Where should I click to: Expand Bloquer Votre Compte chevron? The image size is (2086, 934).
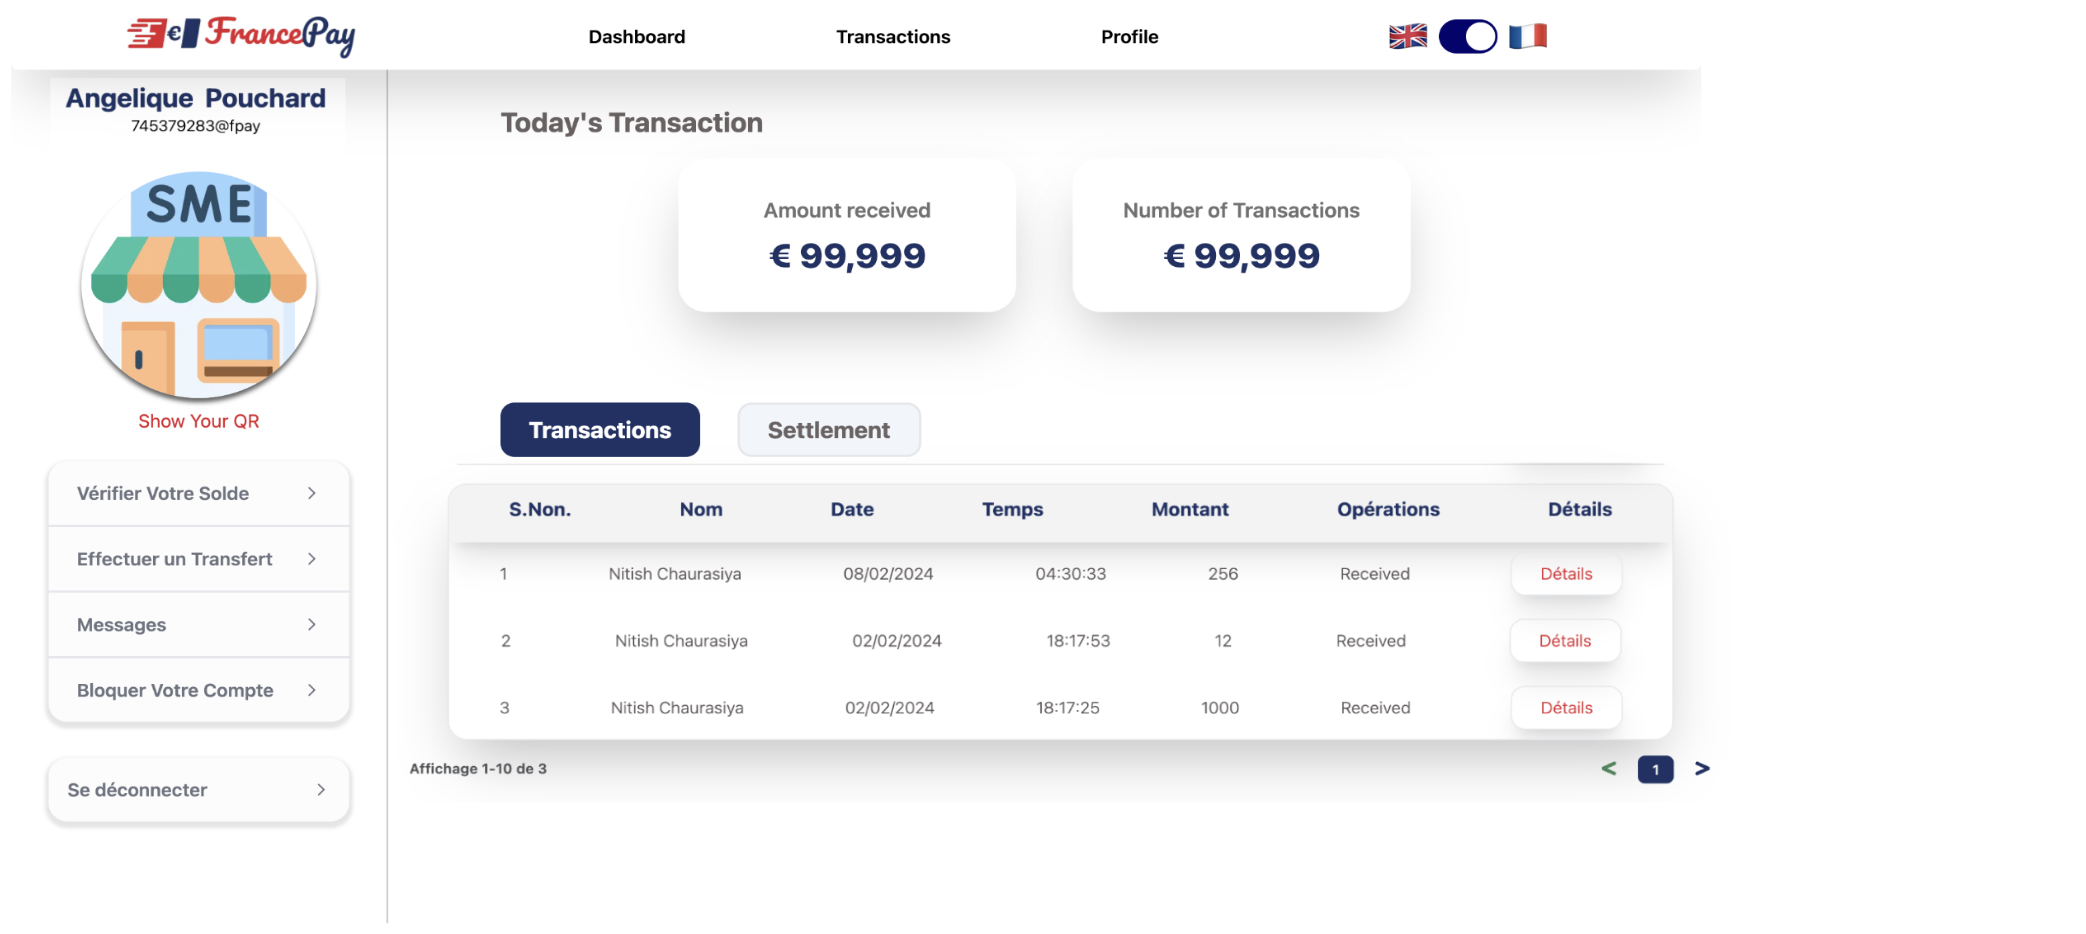312,690
